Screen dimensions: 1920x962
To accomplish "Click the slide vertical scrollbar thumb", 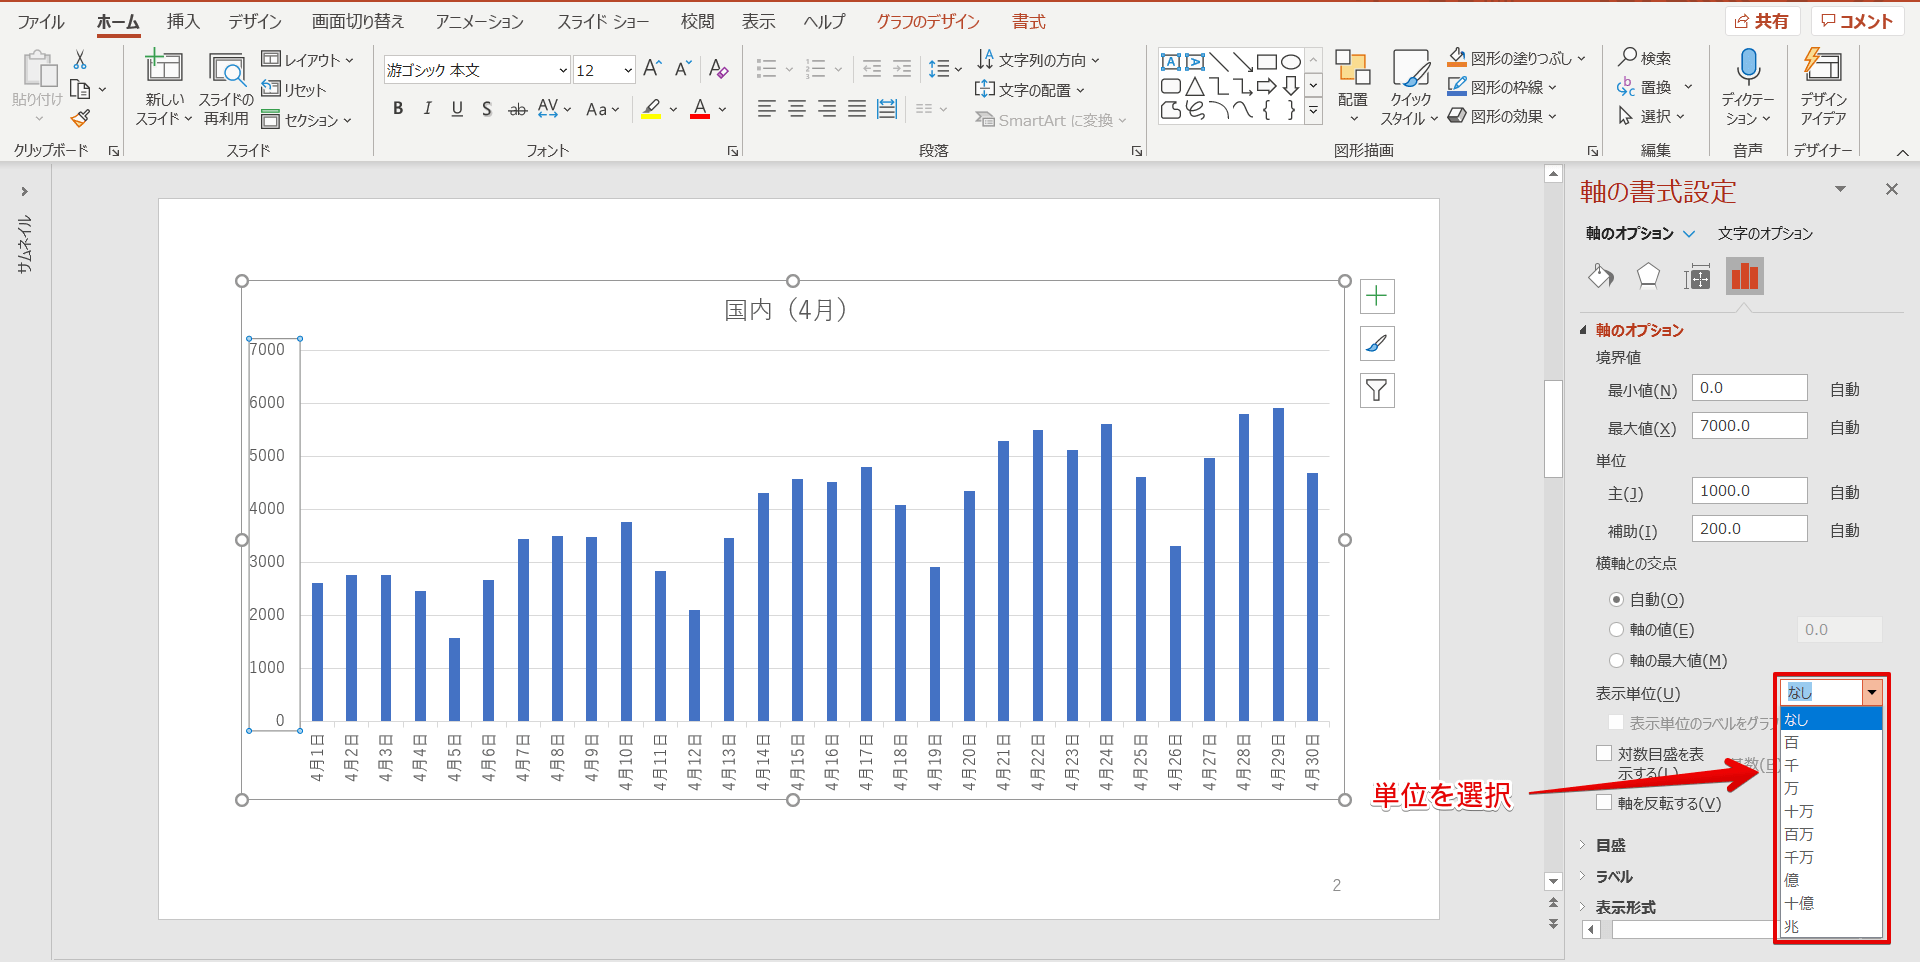I will point(1553,429).
